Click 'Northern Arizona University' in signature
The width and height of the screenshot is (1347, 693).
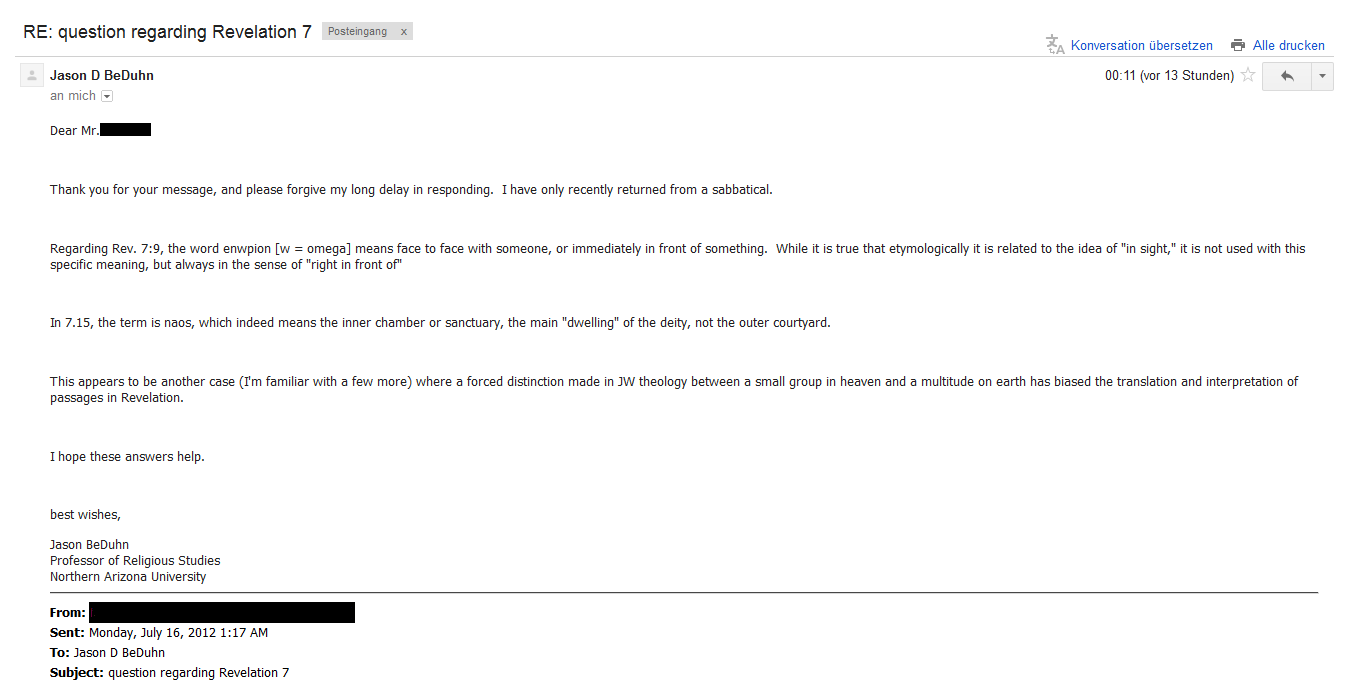point(128,577)
